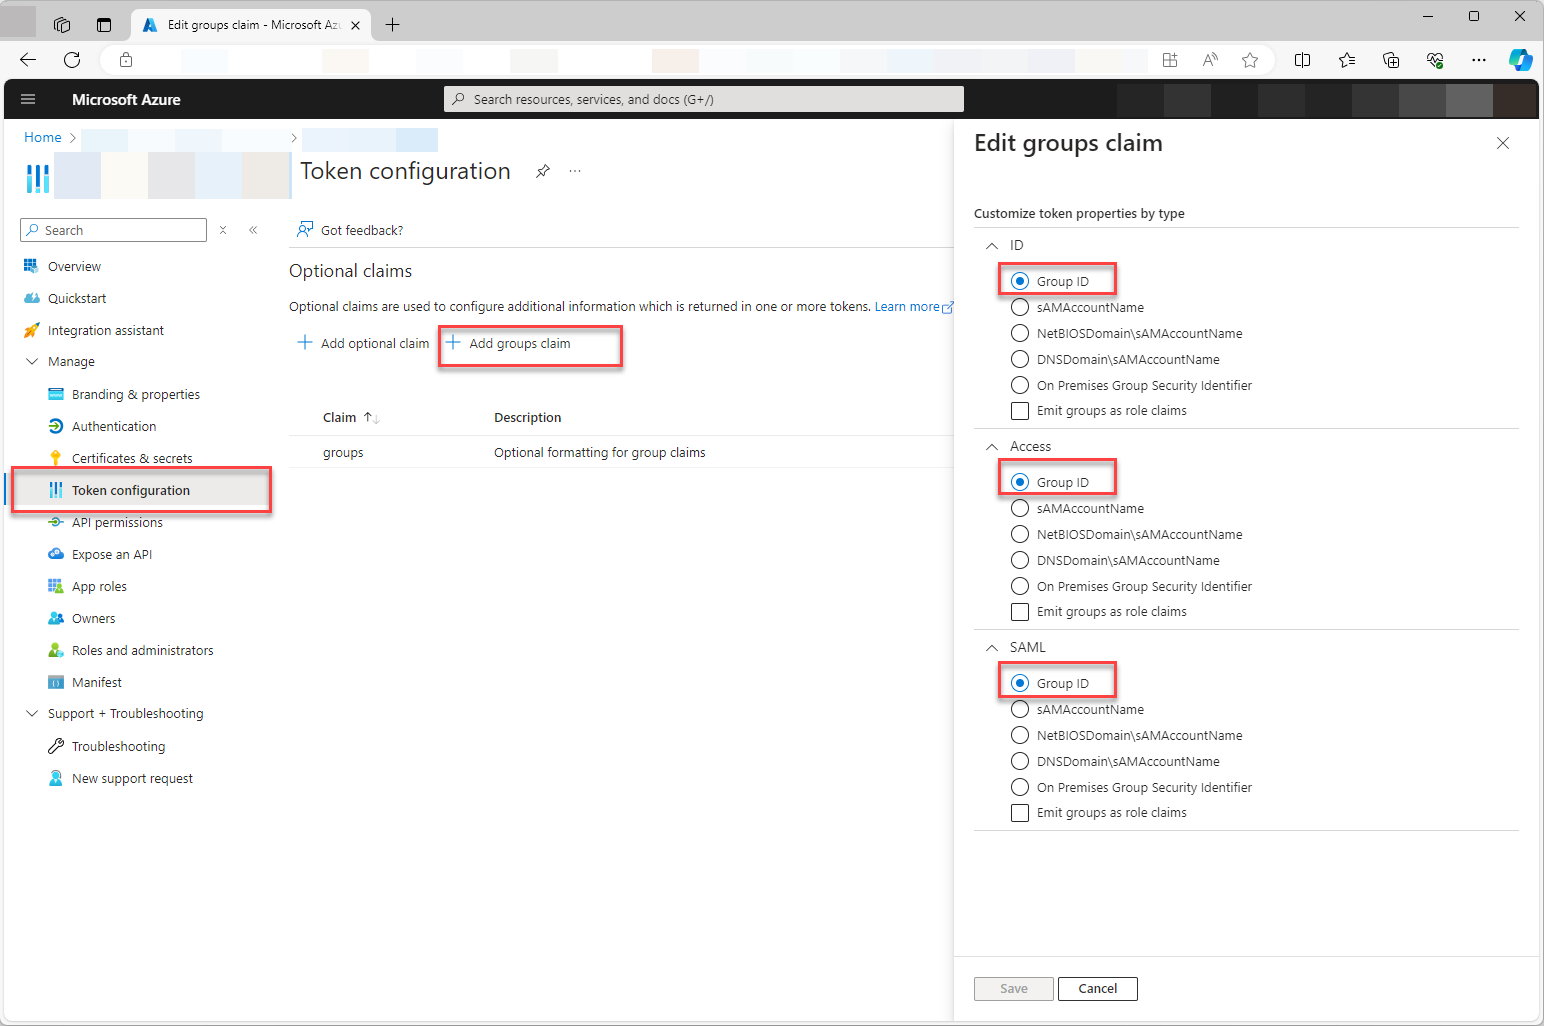The height and width of the screenshot is (1026, 1544).
Task: Enable Emit groups as role claims for Access
Action: tap(1020, 611)
